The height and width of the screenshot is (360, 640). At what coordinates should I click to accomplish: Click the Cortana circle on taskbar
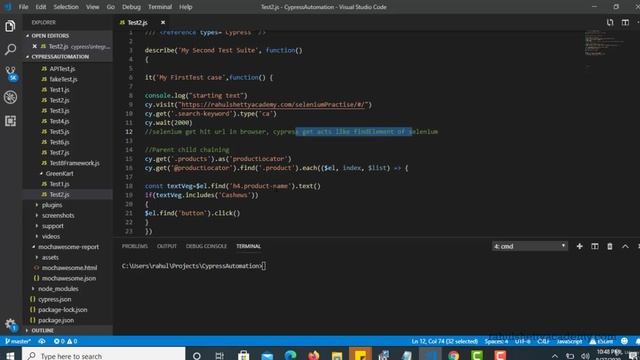click(197, 356)
